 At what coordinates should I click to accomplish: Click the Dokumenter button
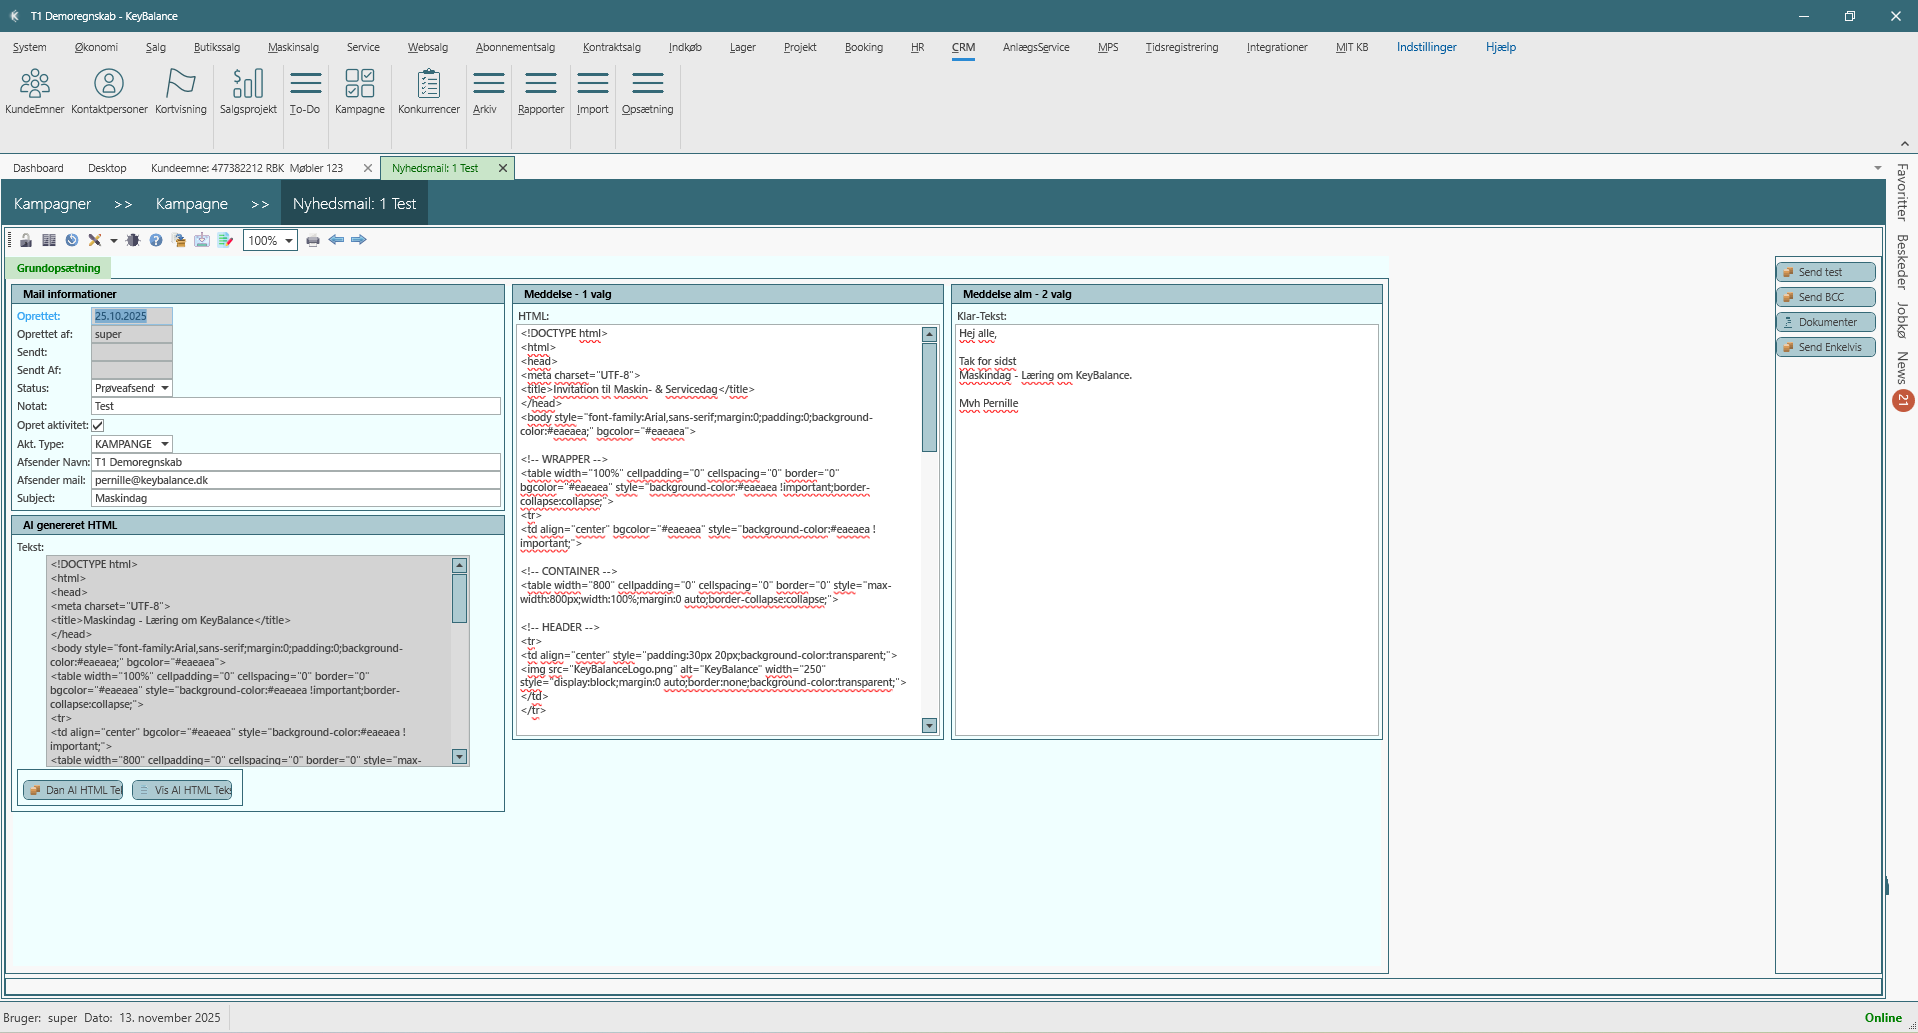(1825, 322)
